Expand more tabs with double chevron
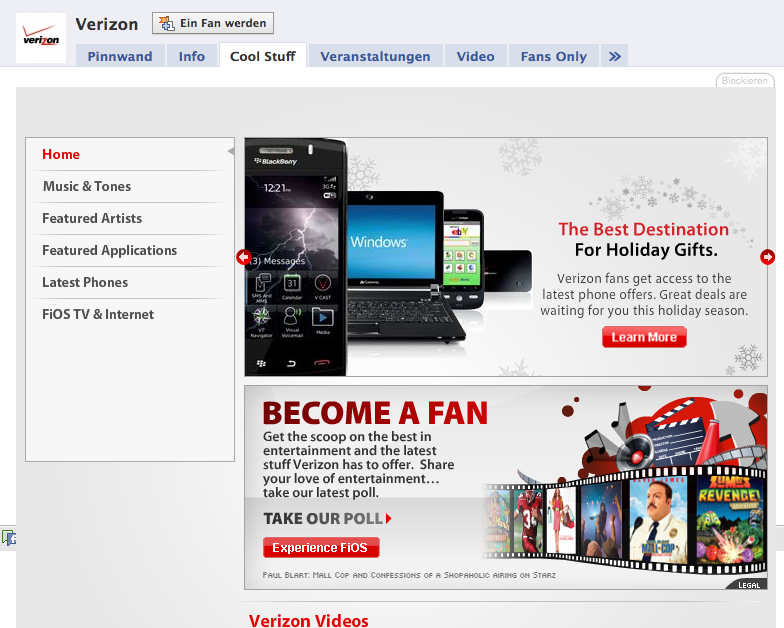 614,56
